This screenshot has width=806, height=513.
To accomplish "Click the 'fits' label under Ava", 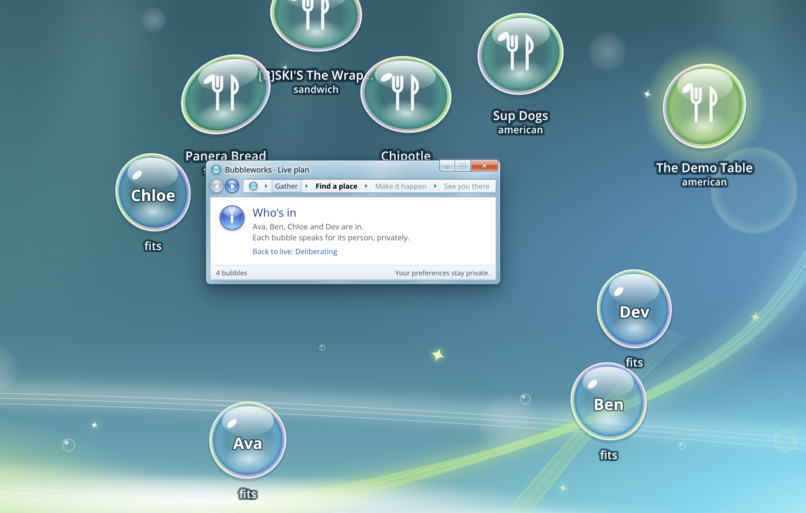I will (x=247, y=494).
